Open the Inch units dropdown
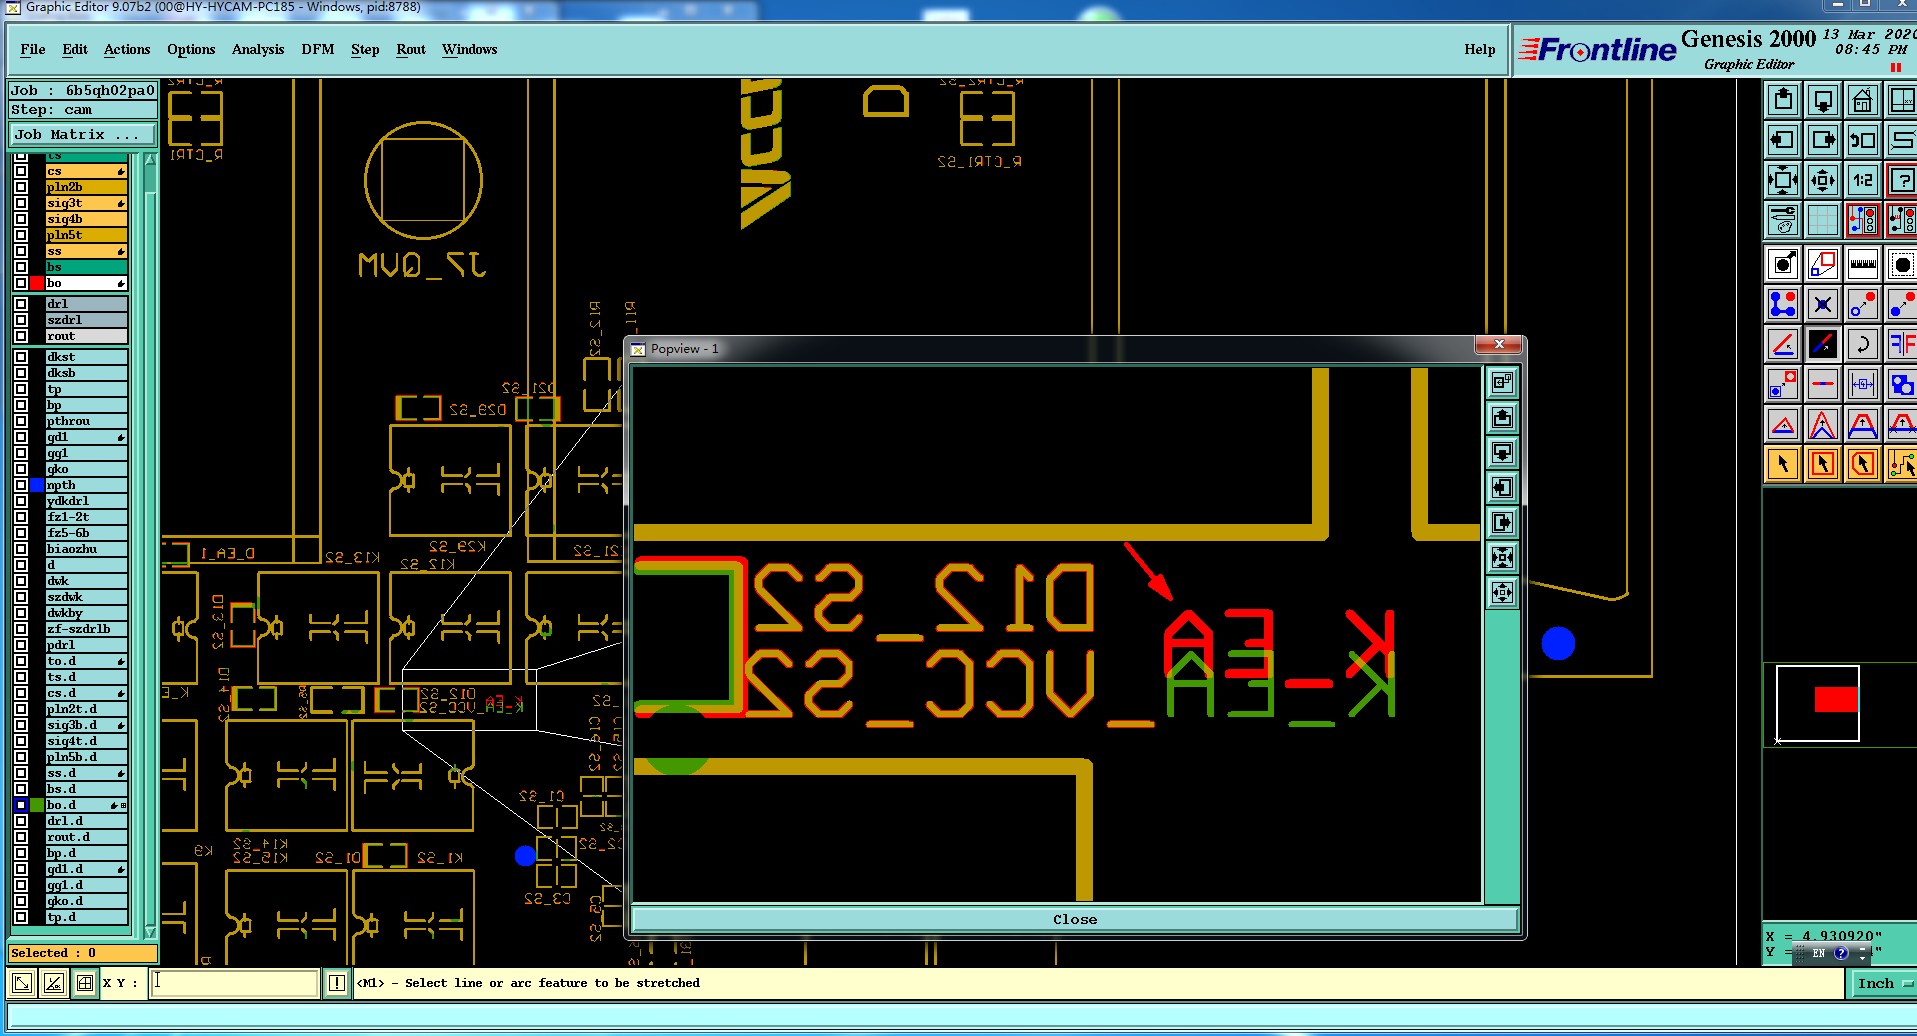This screenshot has width=1917, height=1036. coord(1882,983)
